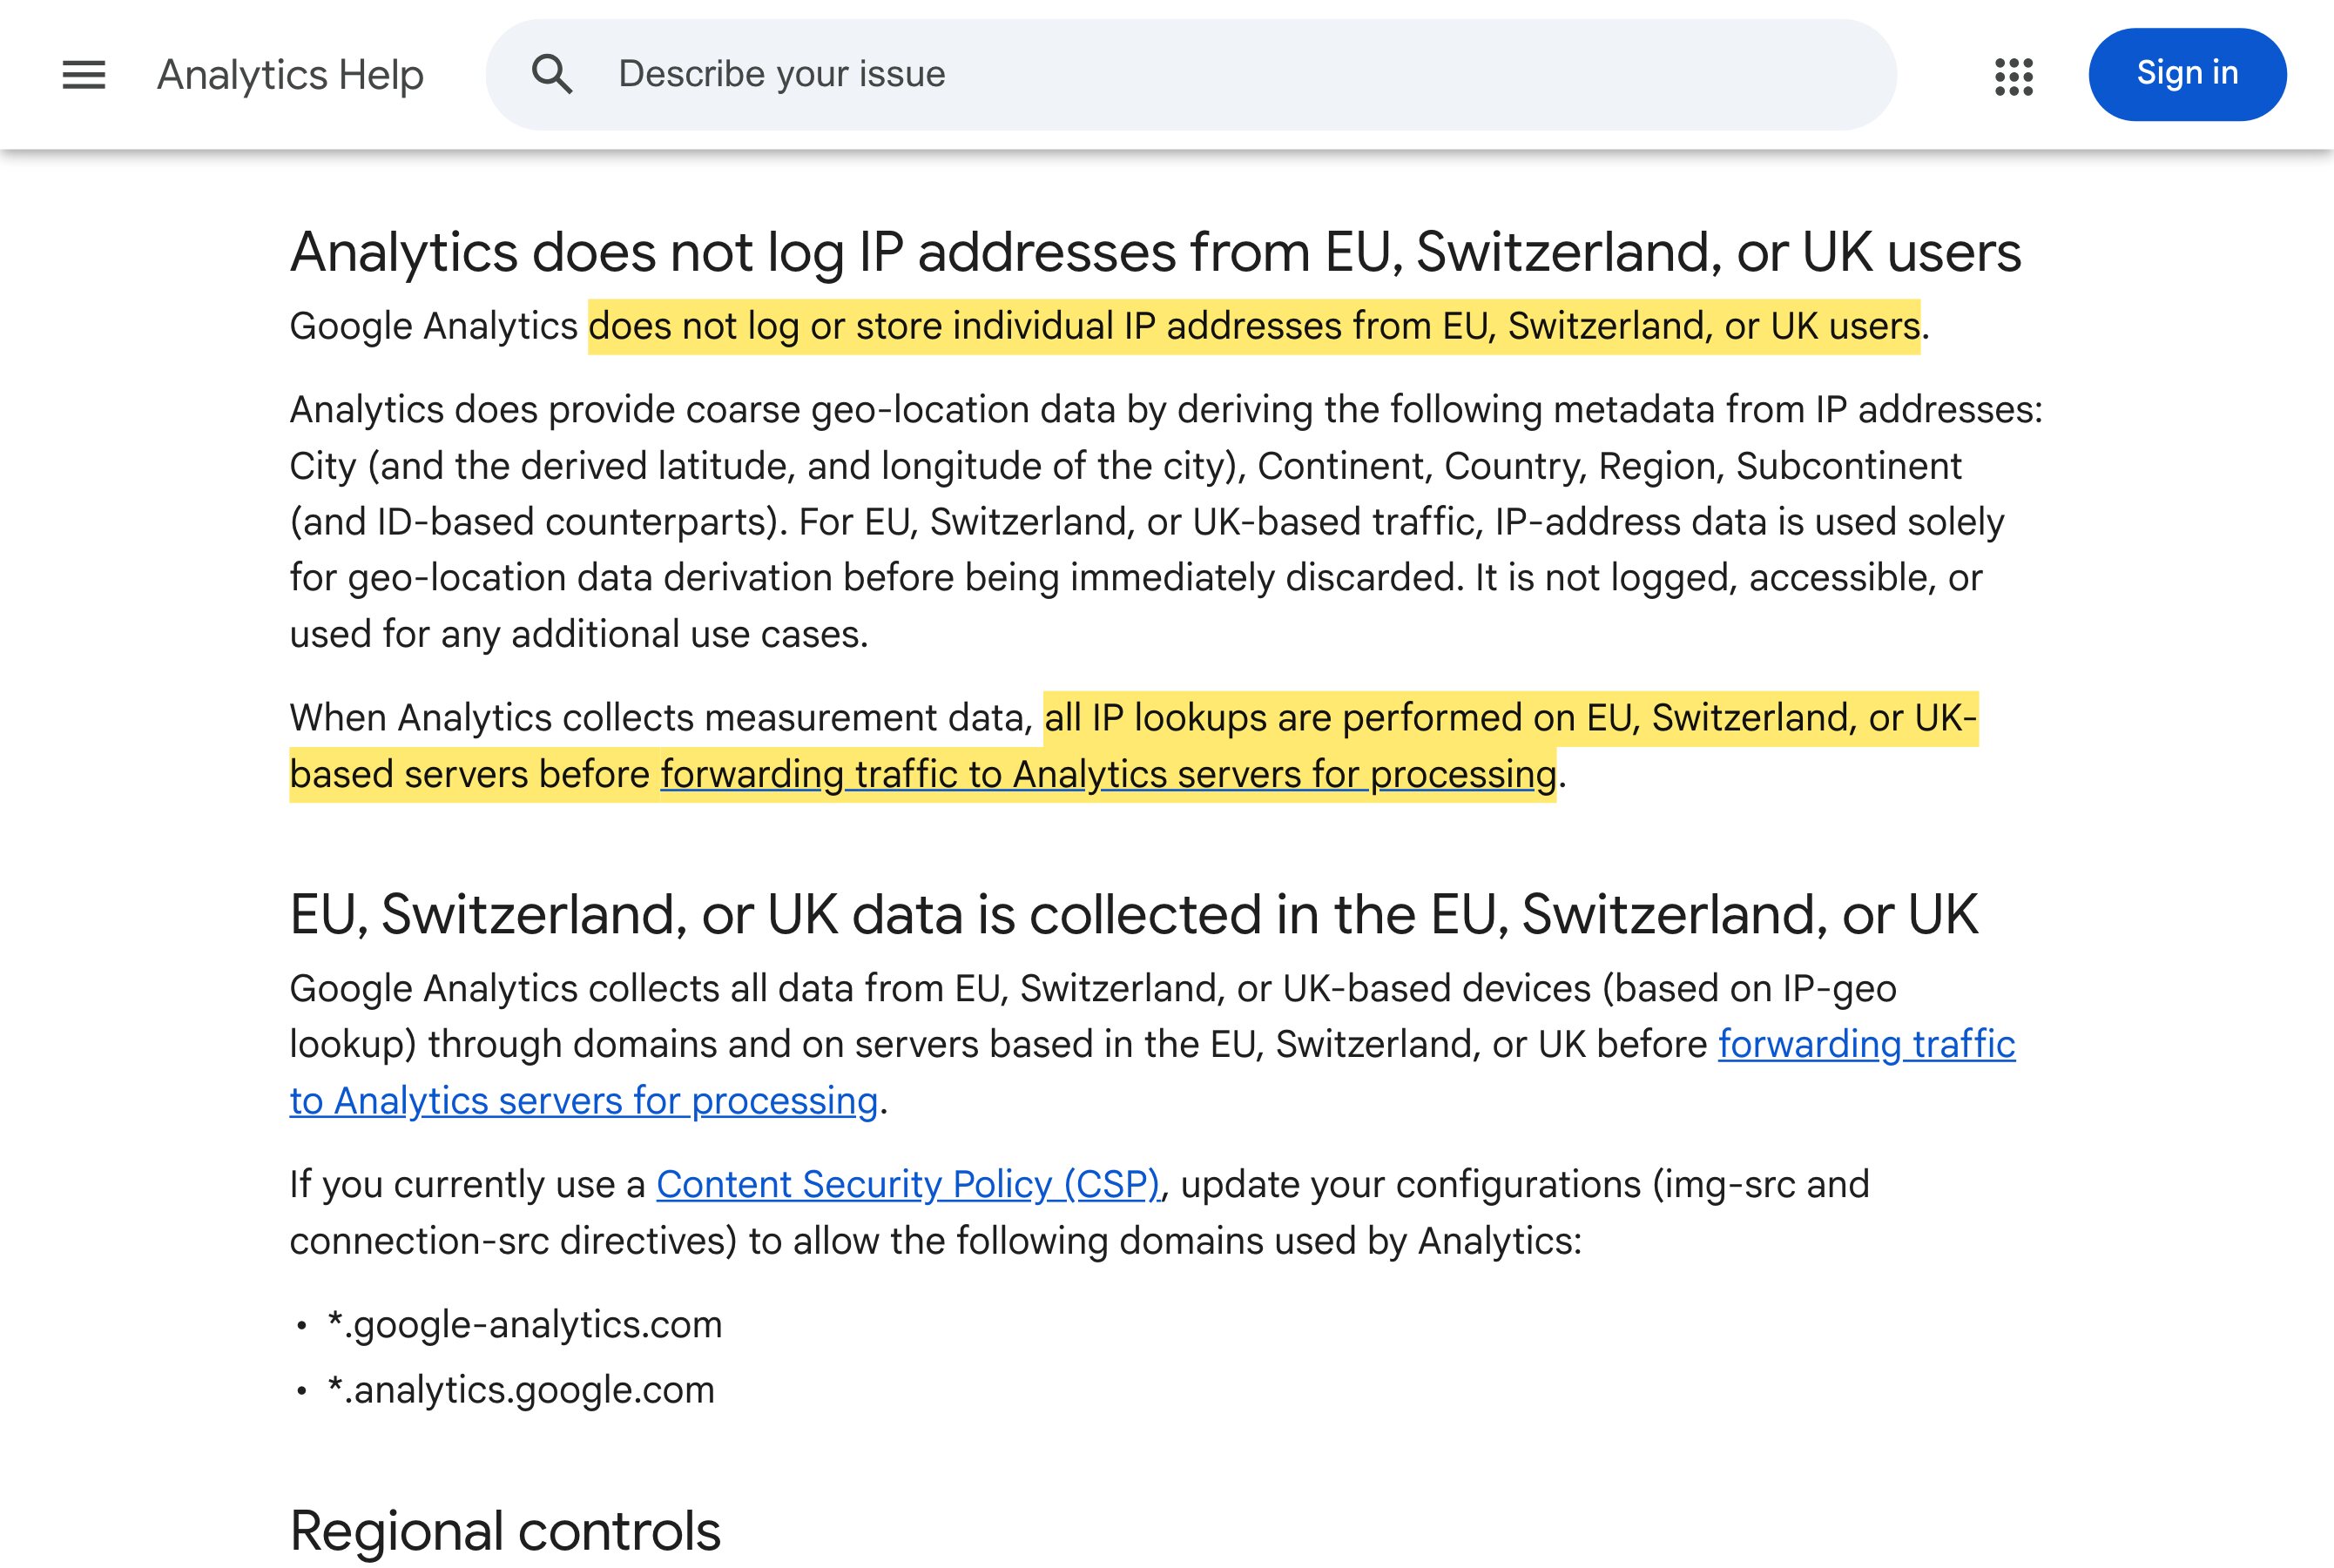Open the Content Security Policy (CSP) link

click(908, 1184)
